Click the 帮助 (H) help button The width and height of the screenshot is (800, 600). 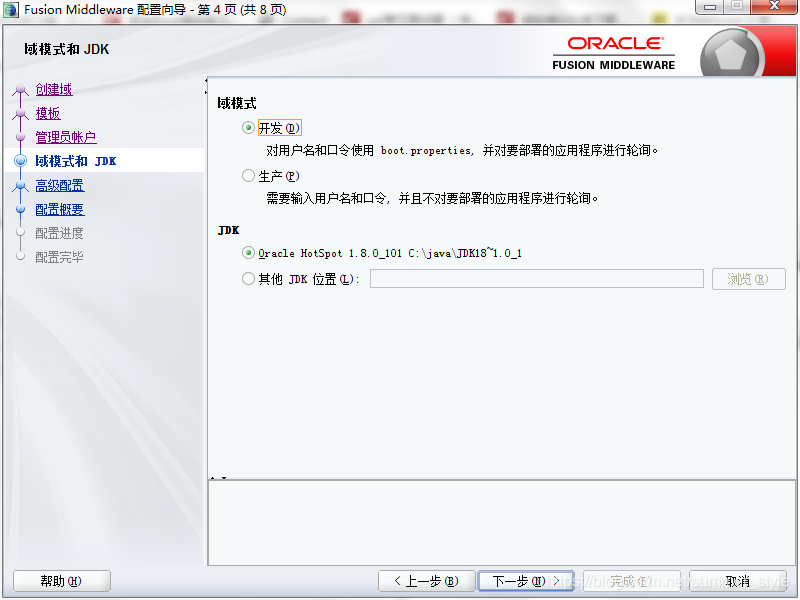point(62,581)
